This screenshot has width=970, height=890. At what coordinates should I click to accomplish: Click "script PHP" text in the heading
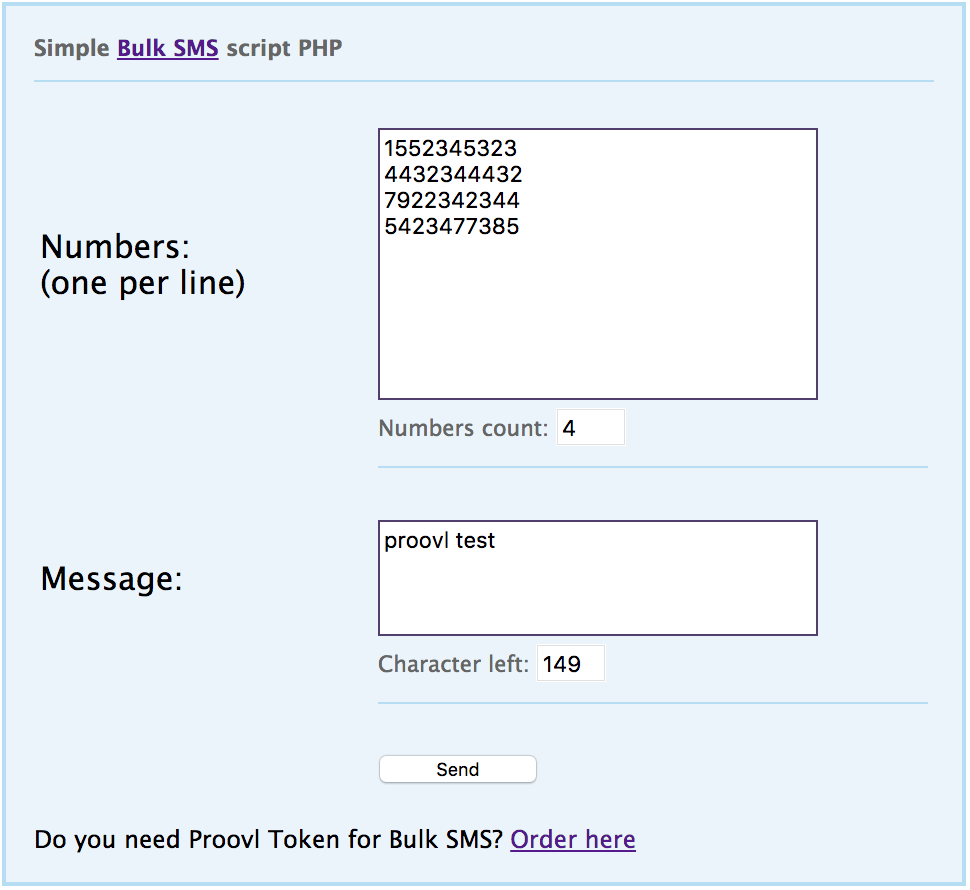pos(285,48)
